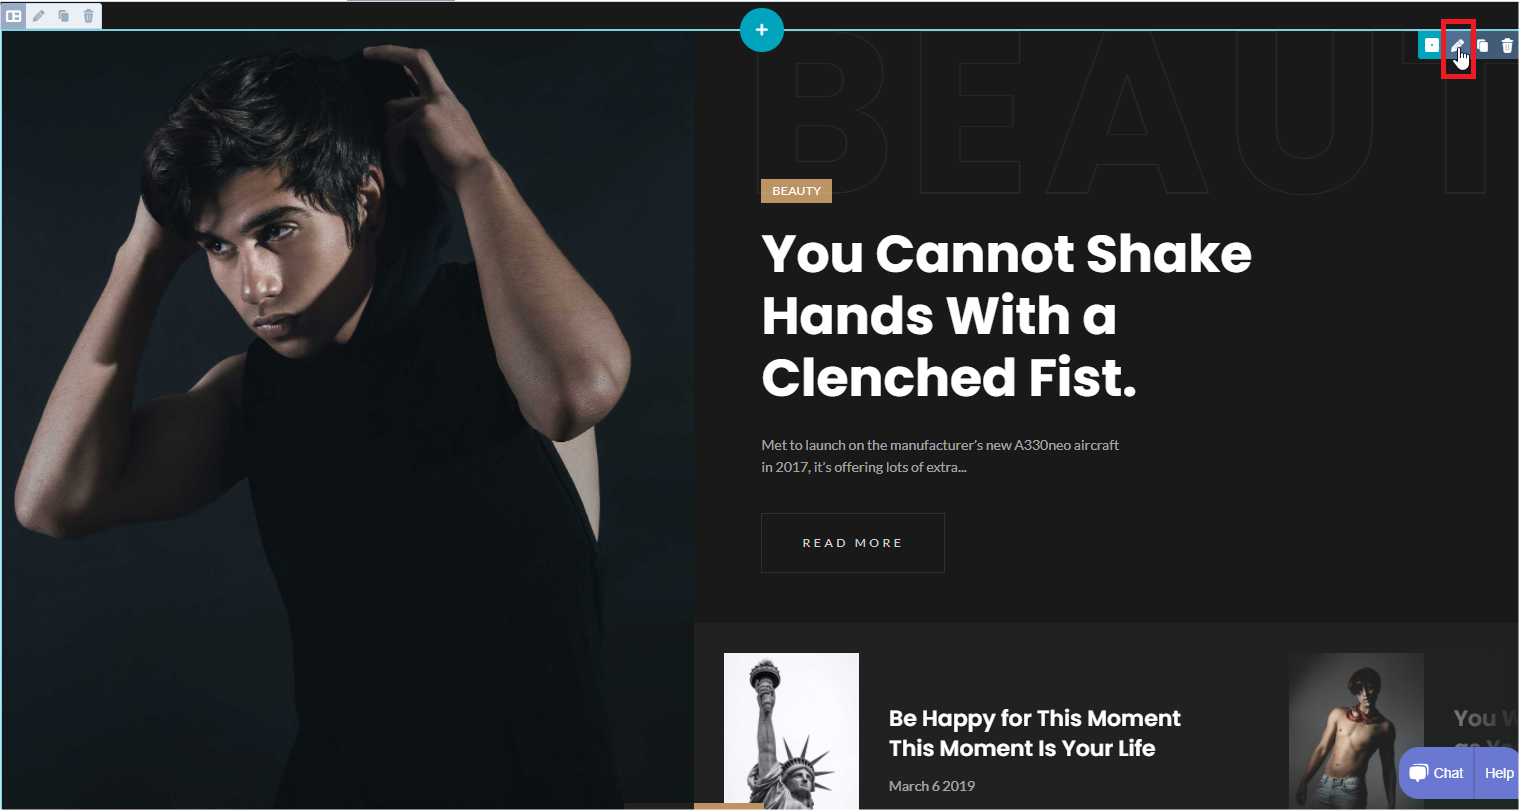The width and height of the screenshot is (1519, 810).
Task: Click the BEAUTY category tag
Action: coord(796,191)
